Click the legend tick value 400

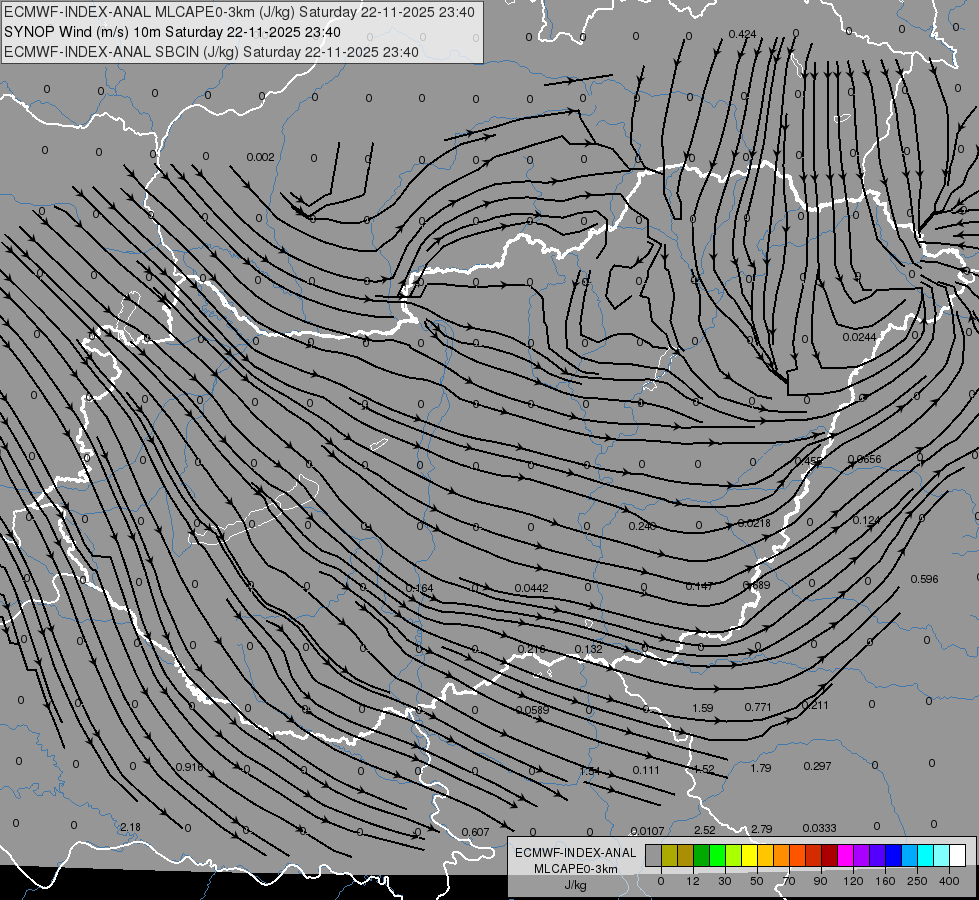pos(949,881)
